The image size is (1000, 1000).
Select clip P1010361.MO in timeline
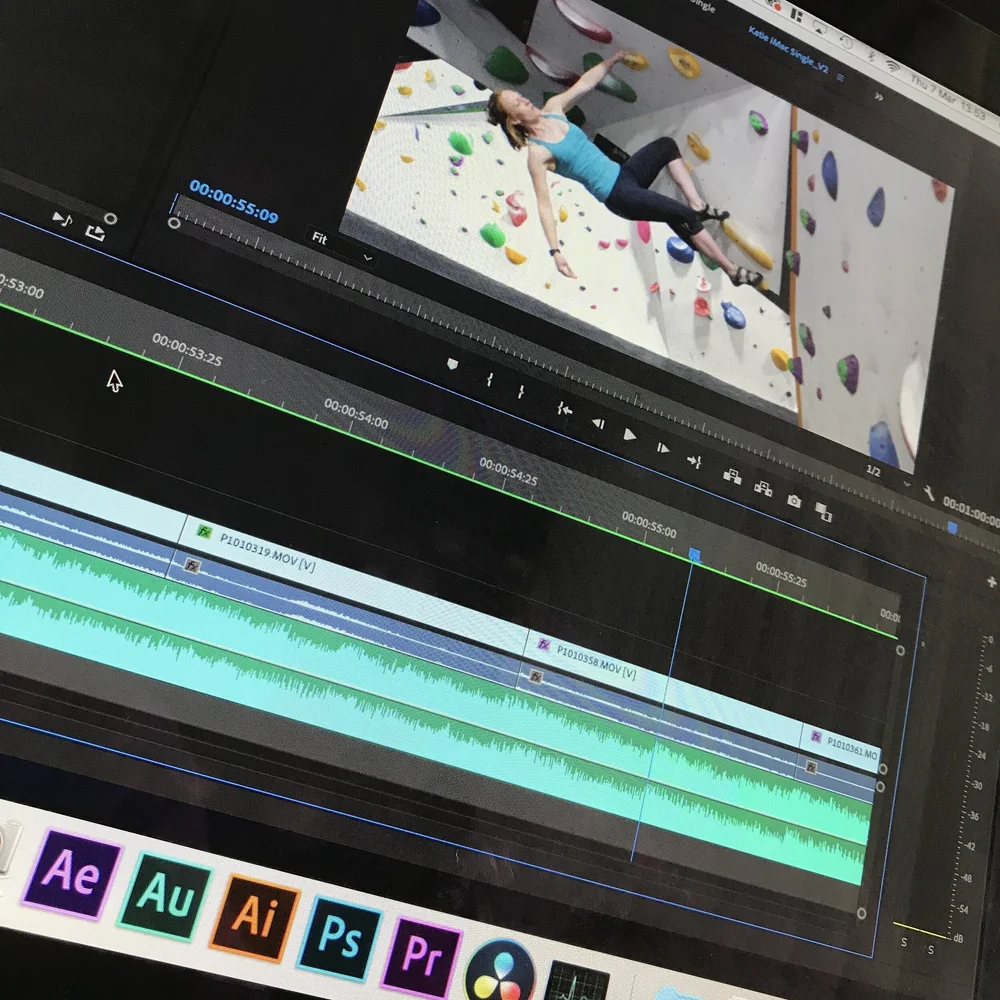[x=841, y=746]
